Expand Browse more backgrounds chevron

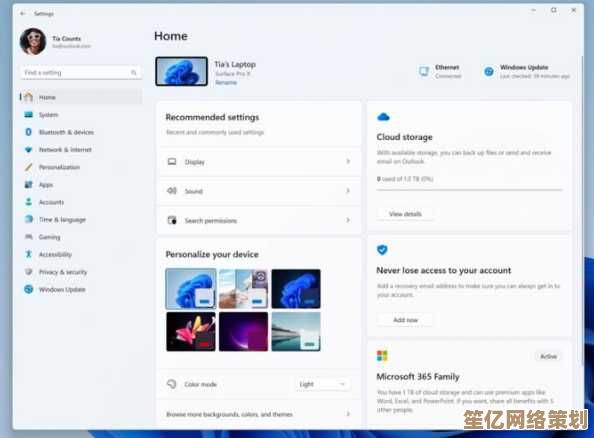pos(348,414)
